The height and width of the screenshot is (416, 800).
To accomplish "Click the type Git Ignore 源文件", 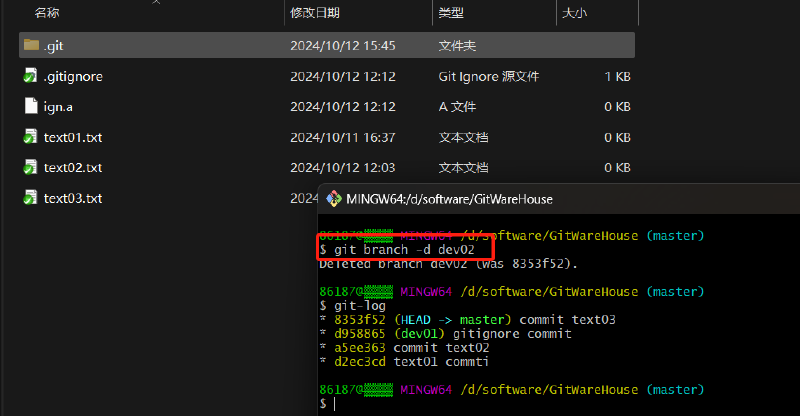I will 489,77.
